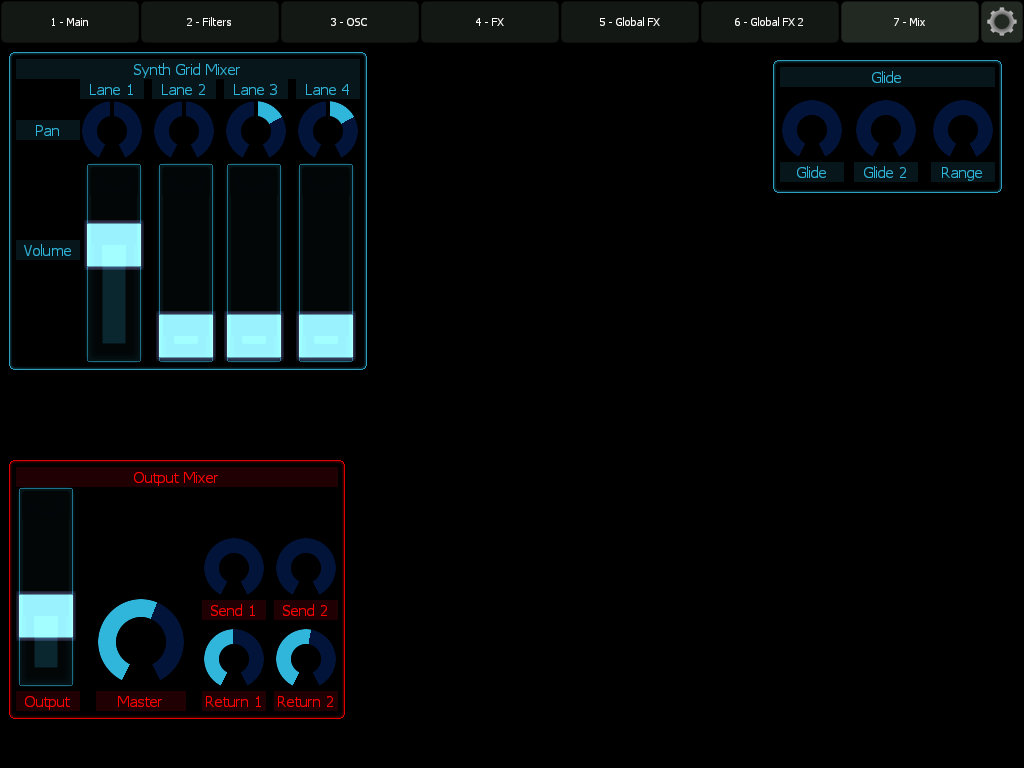Screen dimensions: 1024x768
Task: Click the Send 1 knob
Action: pyautogui.click(x=234, y=568)
